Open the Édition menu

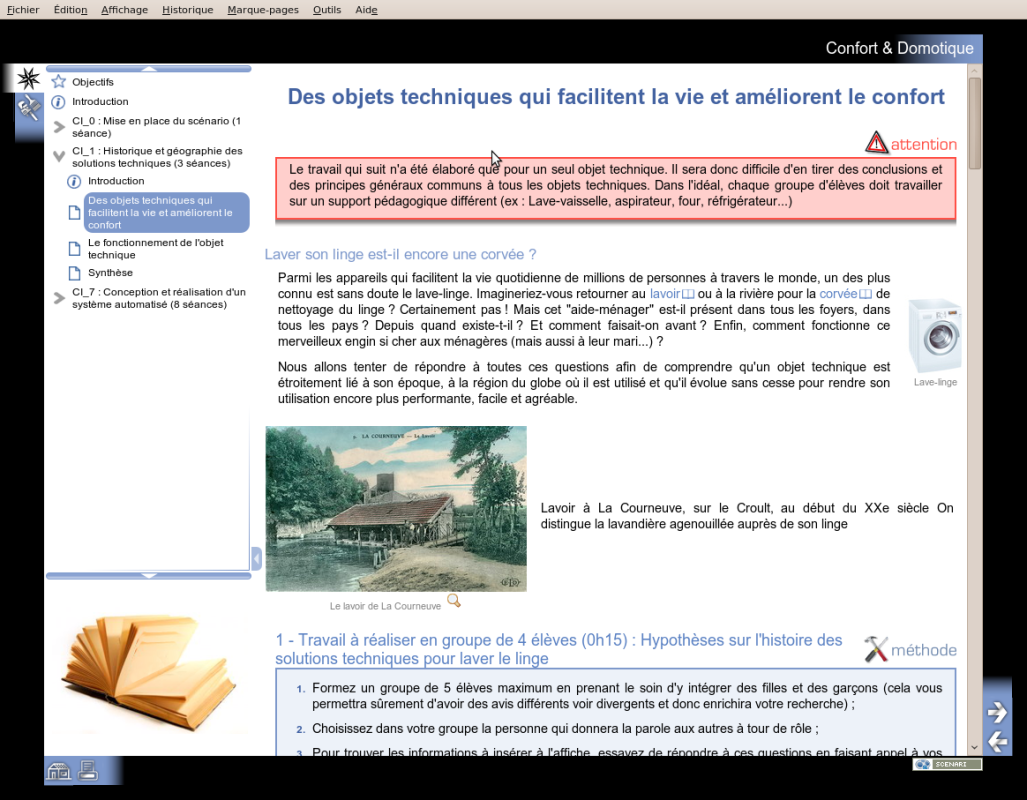click(x=70, y=10)
